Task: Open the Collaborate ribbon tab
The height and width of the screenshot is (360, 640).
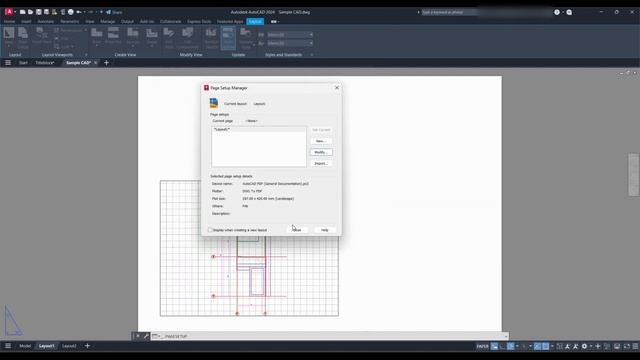Action: coord(170,21)
